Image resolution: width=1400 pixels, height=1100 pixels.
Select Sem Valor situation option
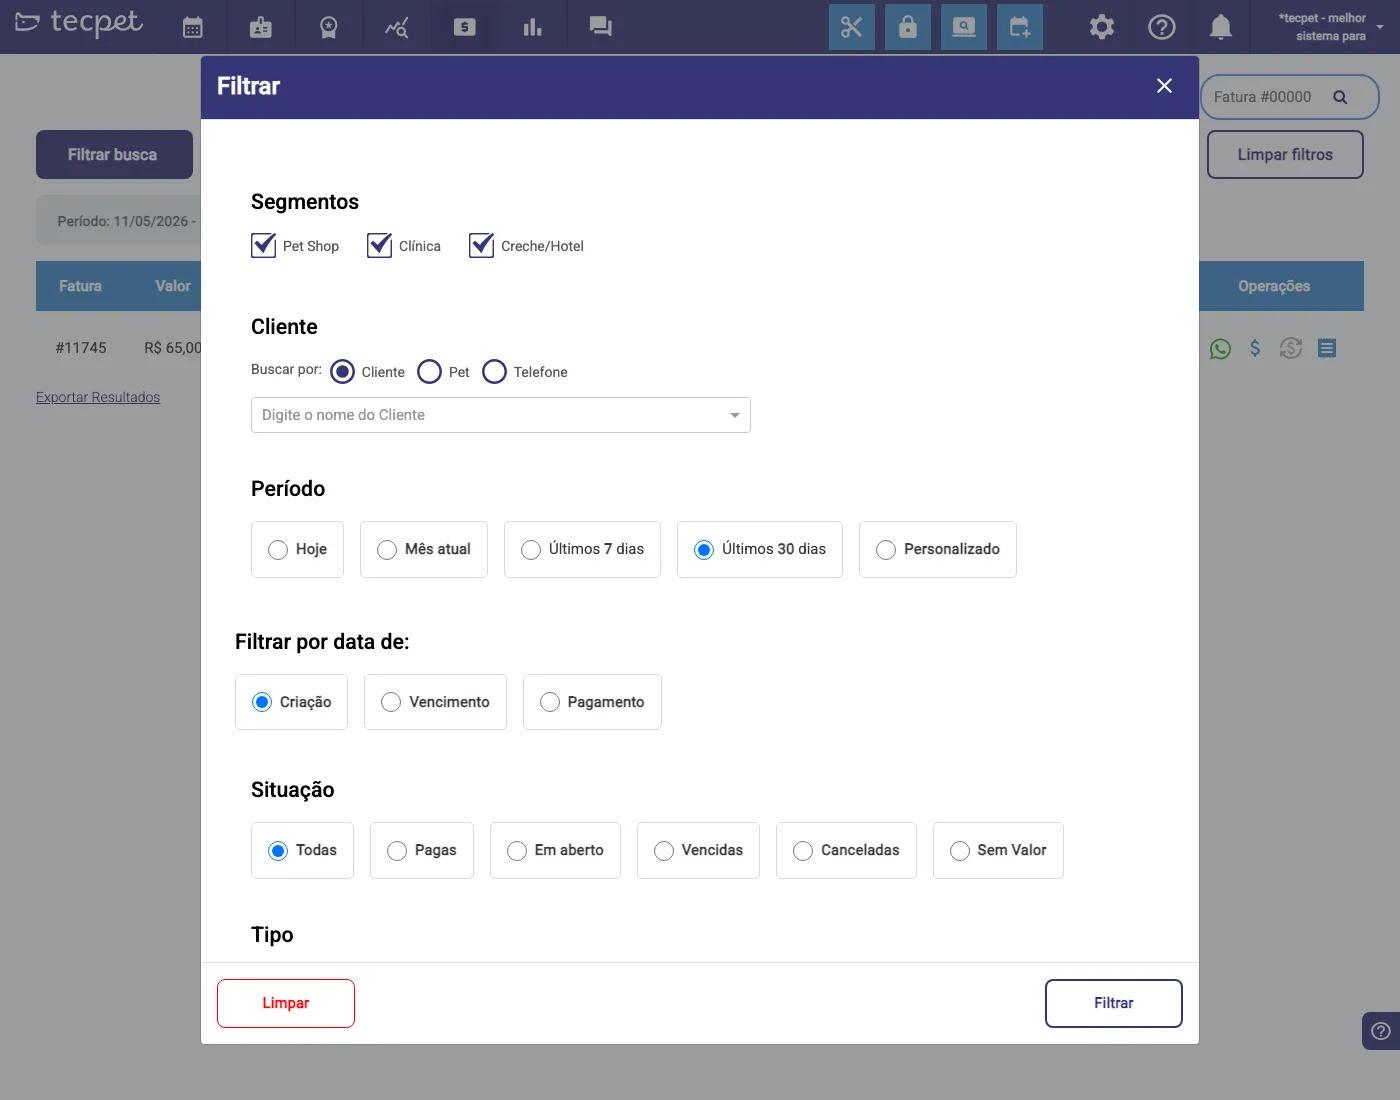coord(998,850)
